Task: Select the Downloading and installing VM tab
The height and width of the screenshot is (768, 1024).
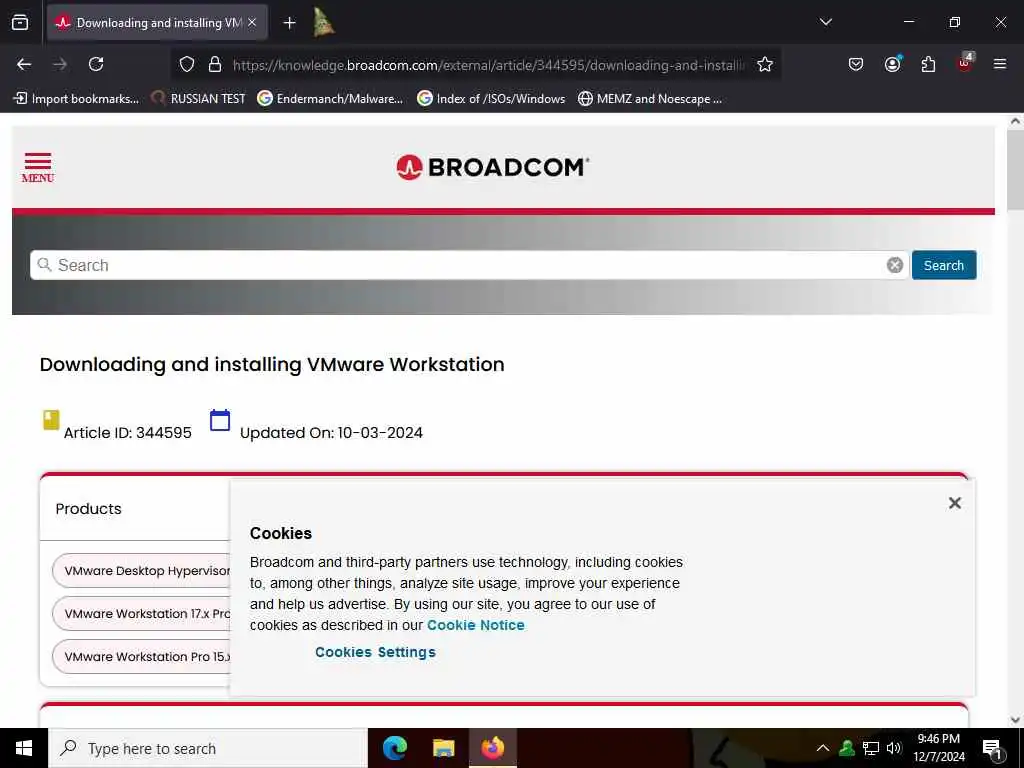Action: [157, 22]
